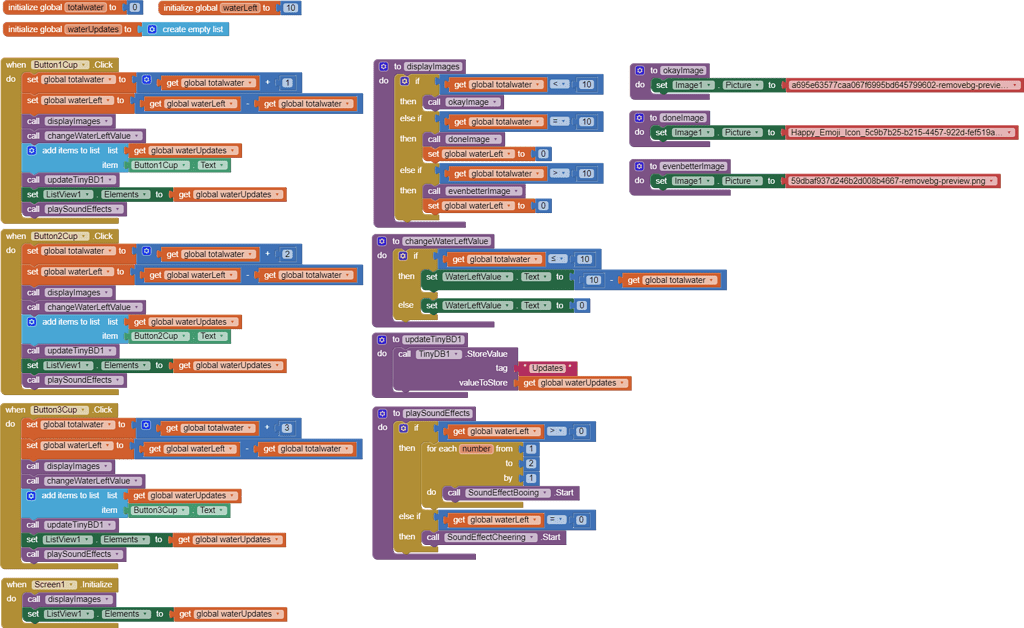Select the when Button3Cup.Click event block

[16, 410]
